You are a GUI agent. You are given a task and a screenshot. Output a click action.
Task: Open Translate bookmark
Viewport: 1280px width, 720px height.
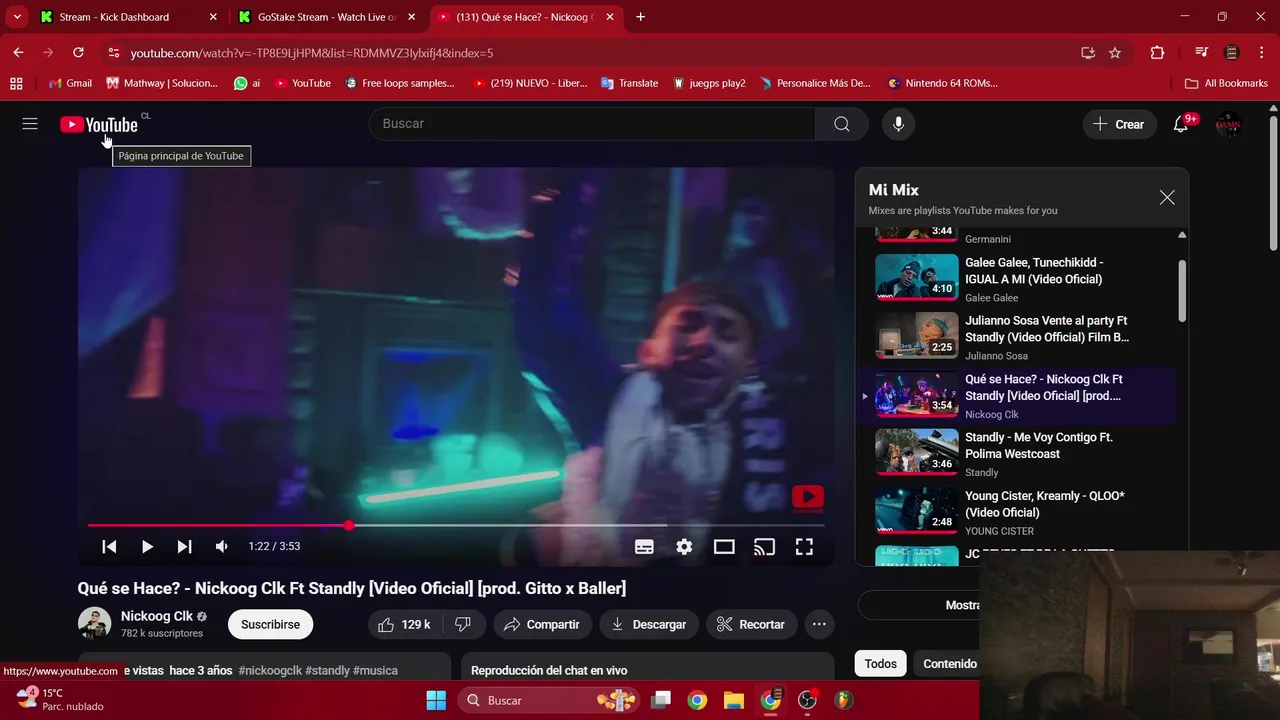coord(629,83)
